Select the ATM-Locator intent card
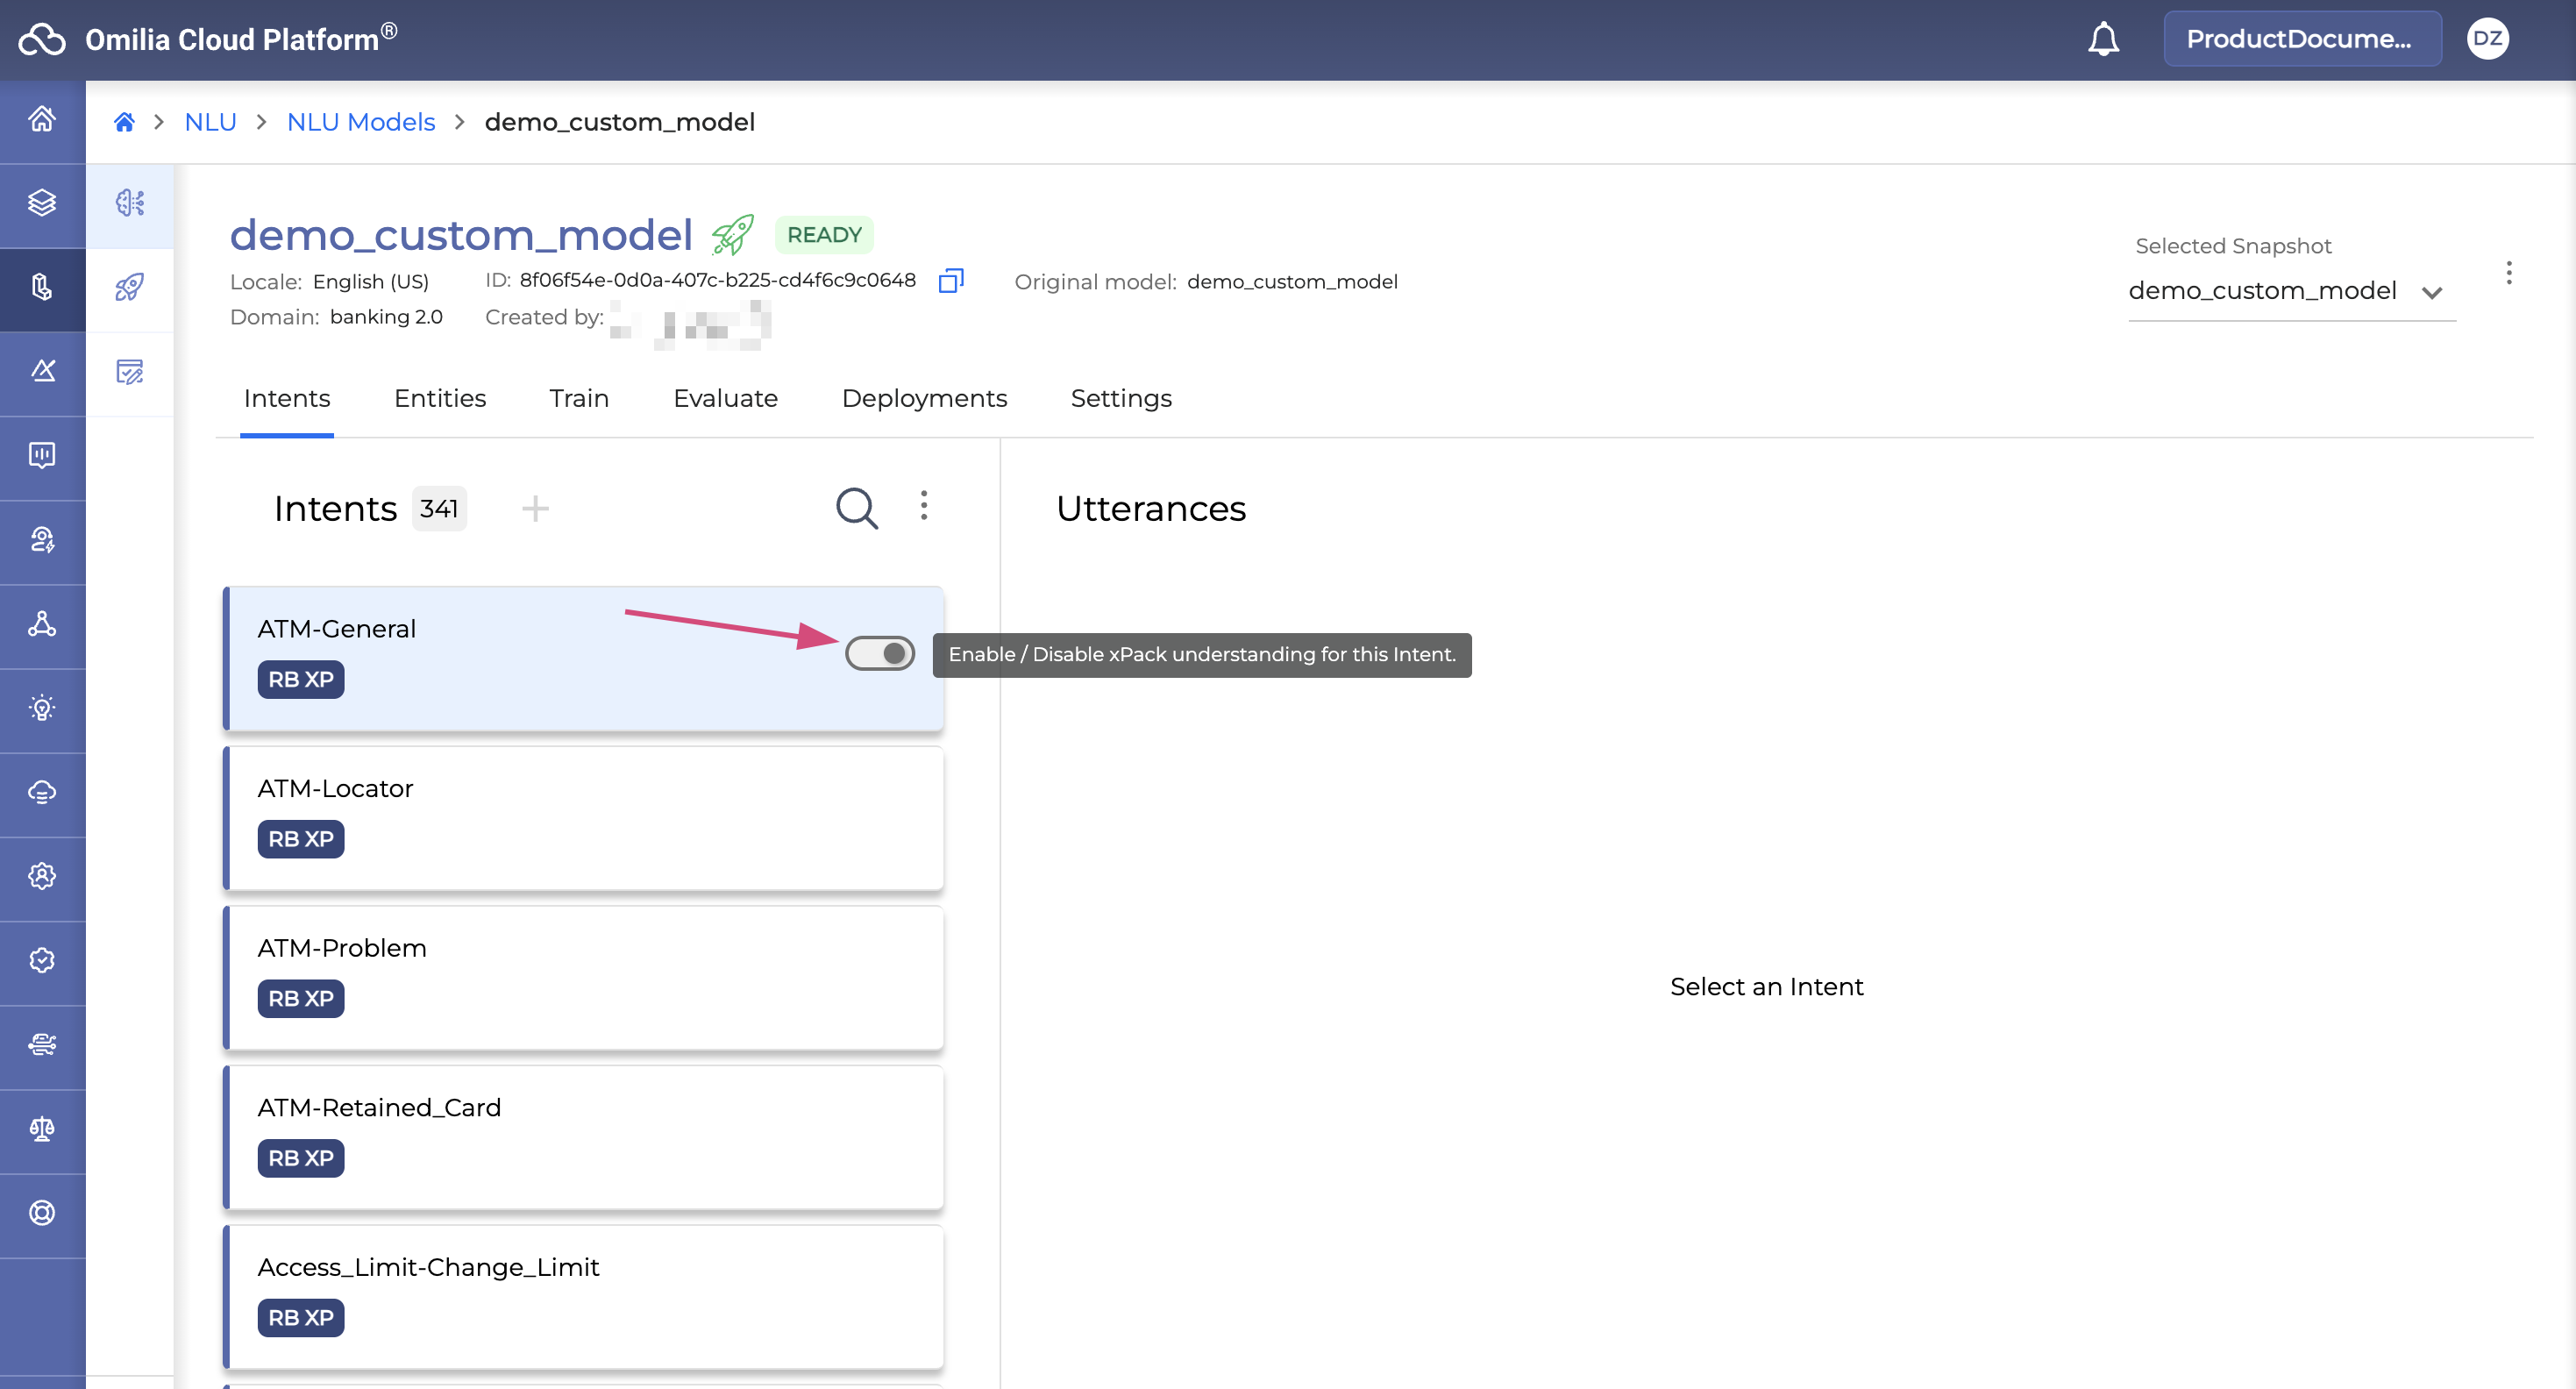Screen dimensions: 2576x1389 pyautogui.click(x=584, y=816)
